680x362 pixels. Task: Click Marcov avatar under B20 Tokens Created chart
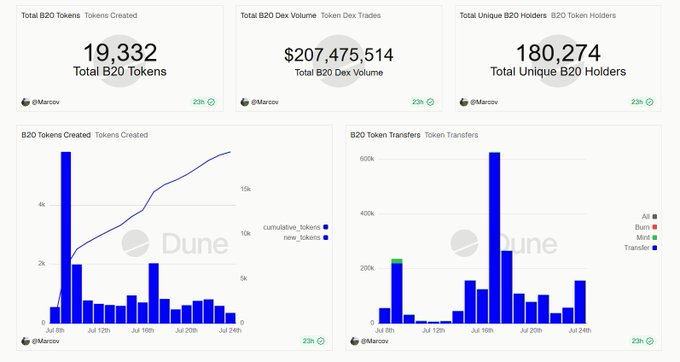[26, 341]
